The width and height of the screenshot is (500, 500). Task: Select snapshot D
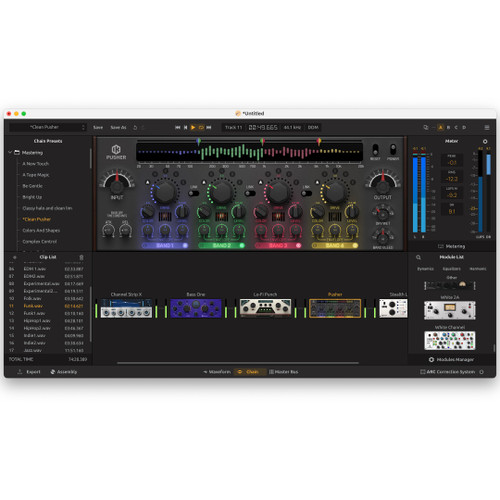pos(464,127)
